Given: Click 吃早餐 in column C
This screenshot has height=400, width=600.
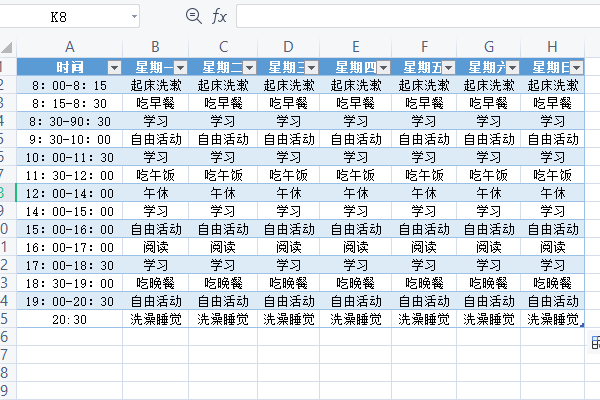Looking at the screenshot, I should (223, 103).
